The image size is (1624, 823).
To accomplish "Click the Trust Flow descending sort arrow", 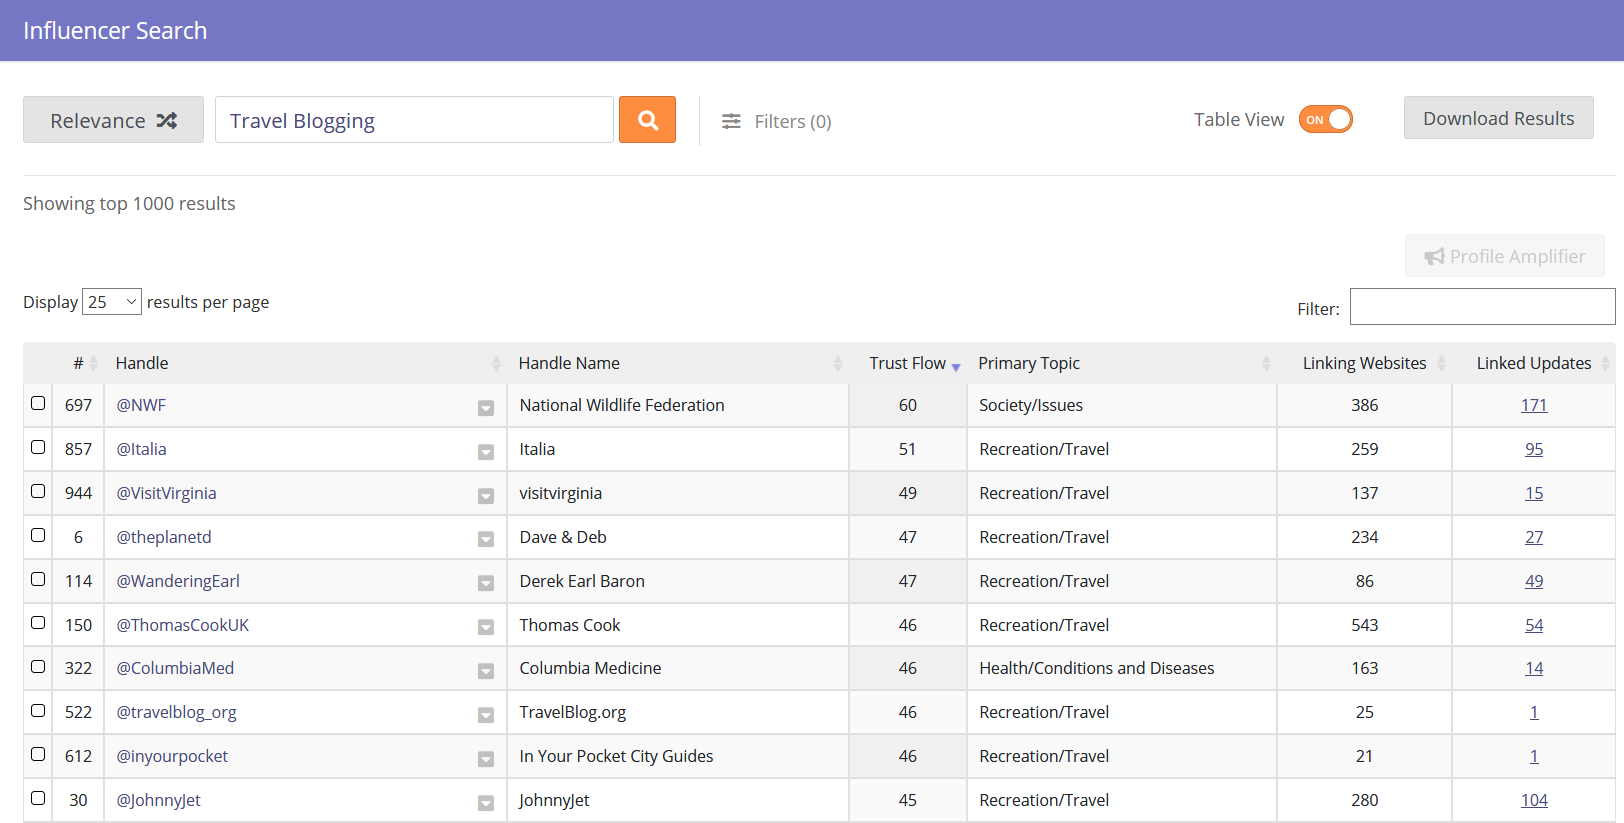I will pyautogui.click(x=956, y=367).
